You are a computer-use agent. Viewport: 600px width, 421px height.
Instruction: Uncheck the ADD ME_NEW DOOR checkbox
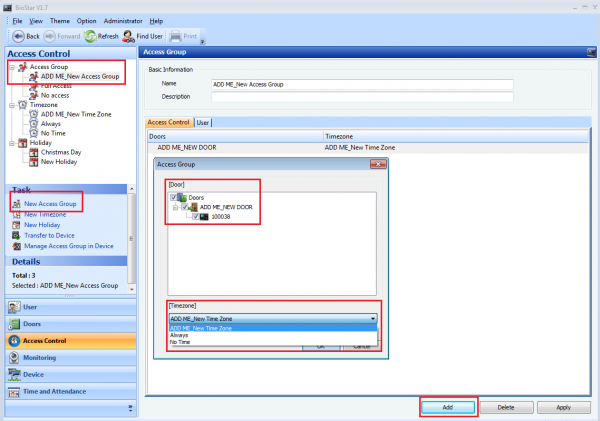tap(186, 206)
